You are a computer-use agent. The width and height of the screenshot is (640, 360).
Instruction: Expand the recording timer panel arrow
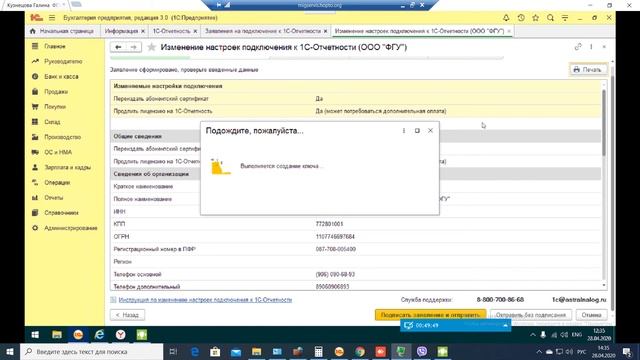[505, 325]
